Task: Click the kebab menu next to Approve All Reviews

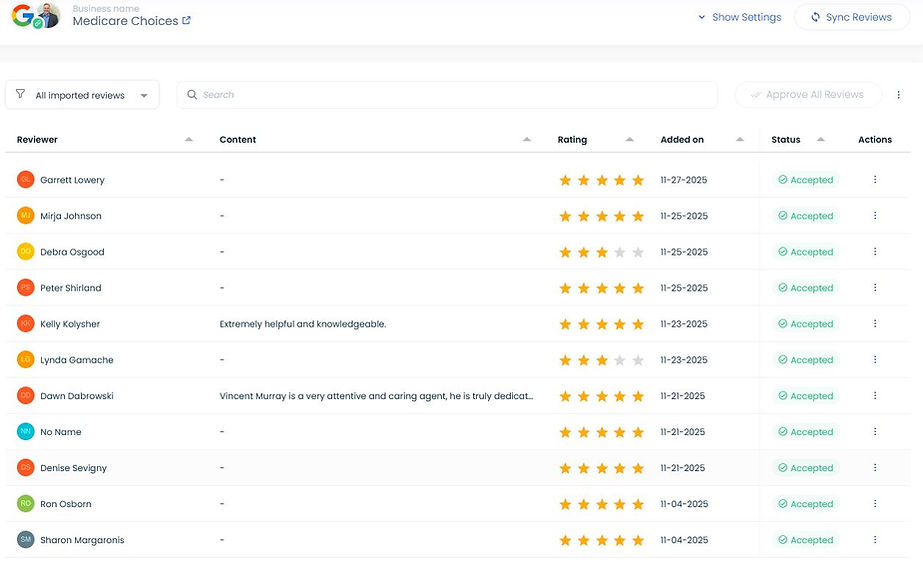Action: (x=899, y=95)
